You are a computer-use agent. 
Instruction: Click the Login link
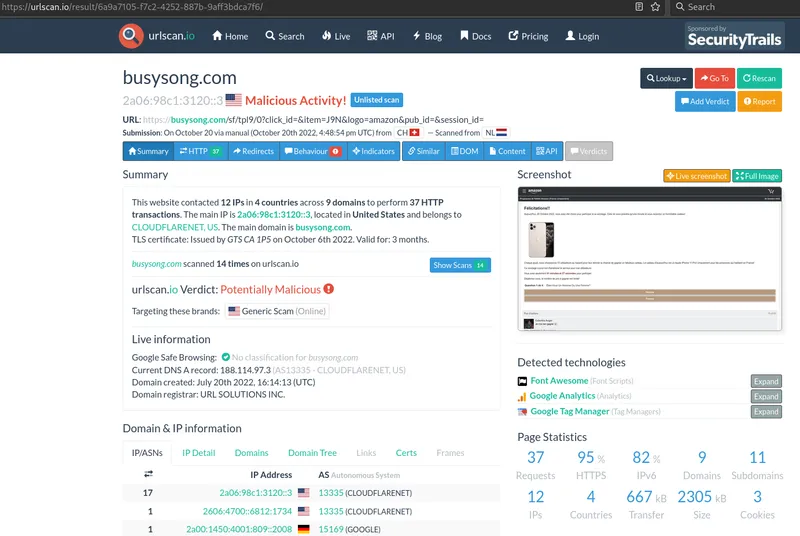(x=582, y=36)
